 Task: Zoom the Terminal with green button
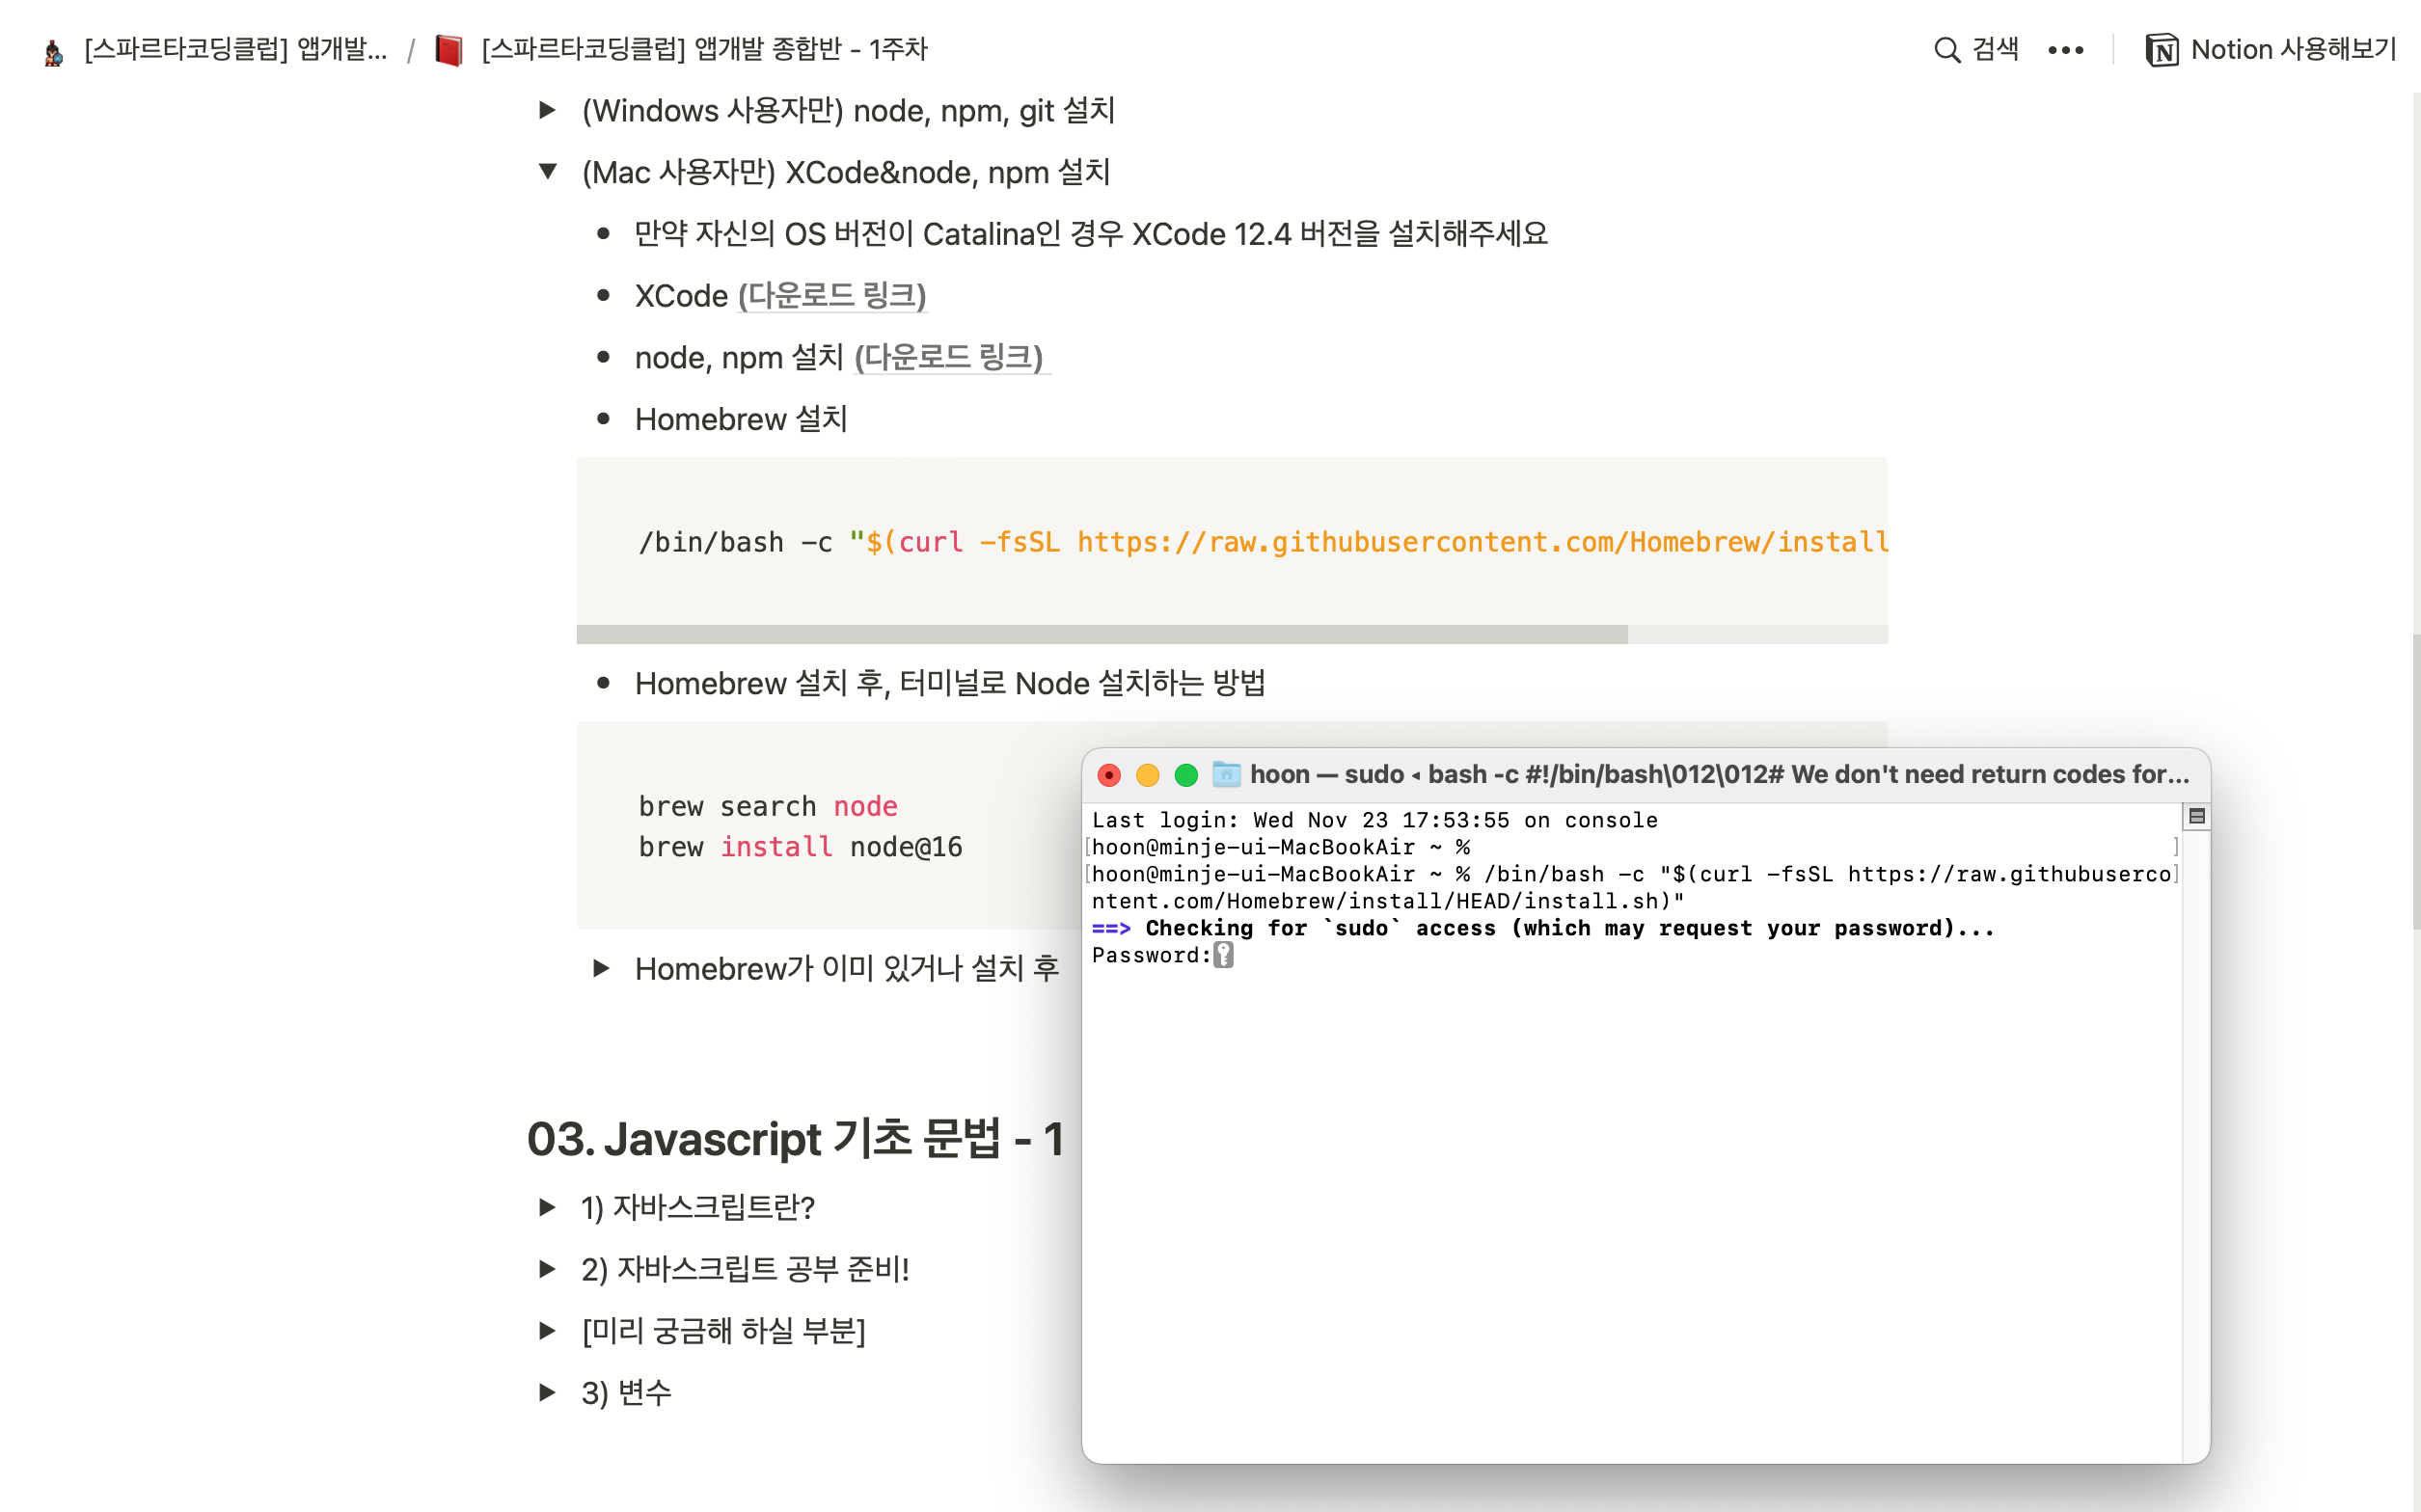[1186, 775]
